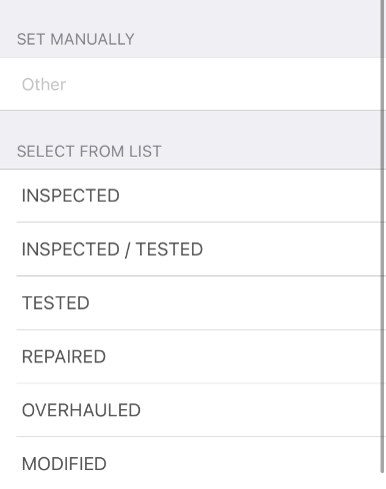
Task: Select the MODIFIED option
Action: (x=191, y=463)
